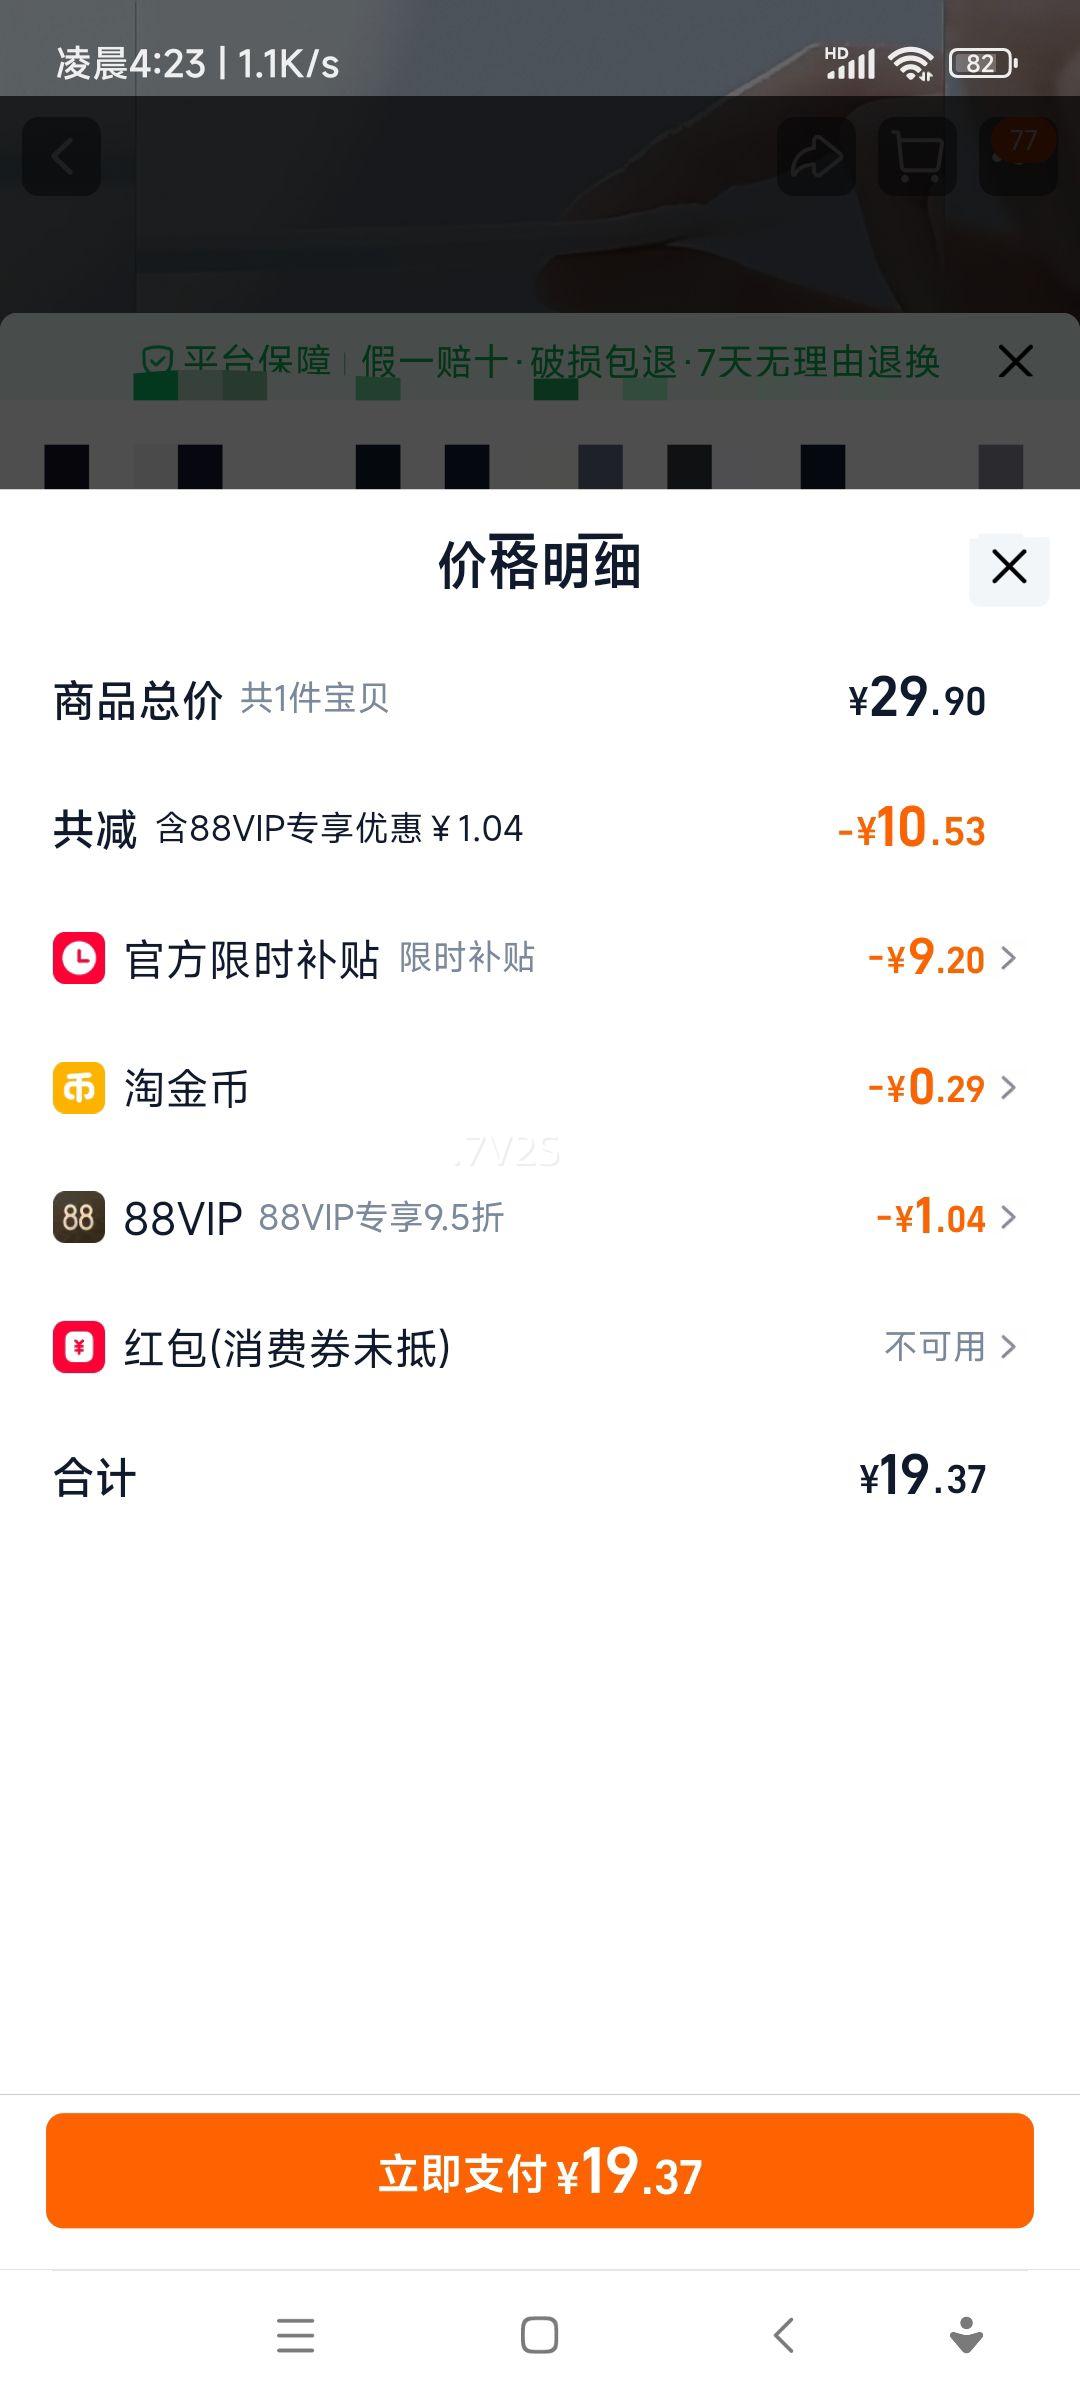Expand 88VIP discount of ¥1.04
This screenshot has height=2400, width=1080.
1008,1217
